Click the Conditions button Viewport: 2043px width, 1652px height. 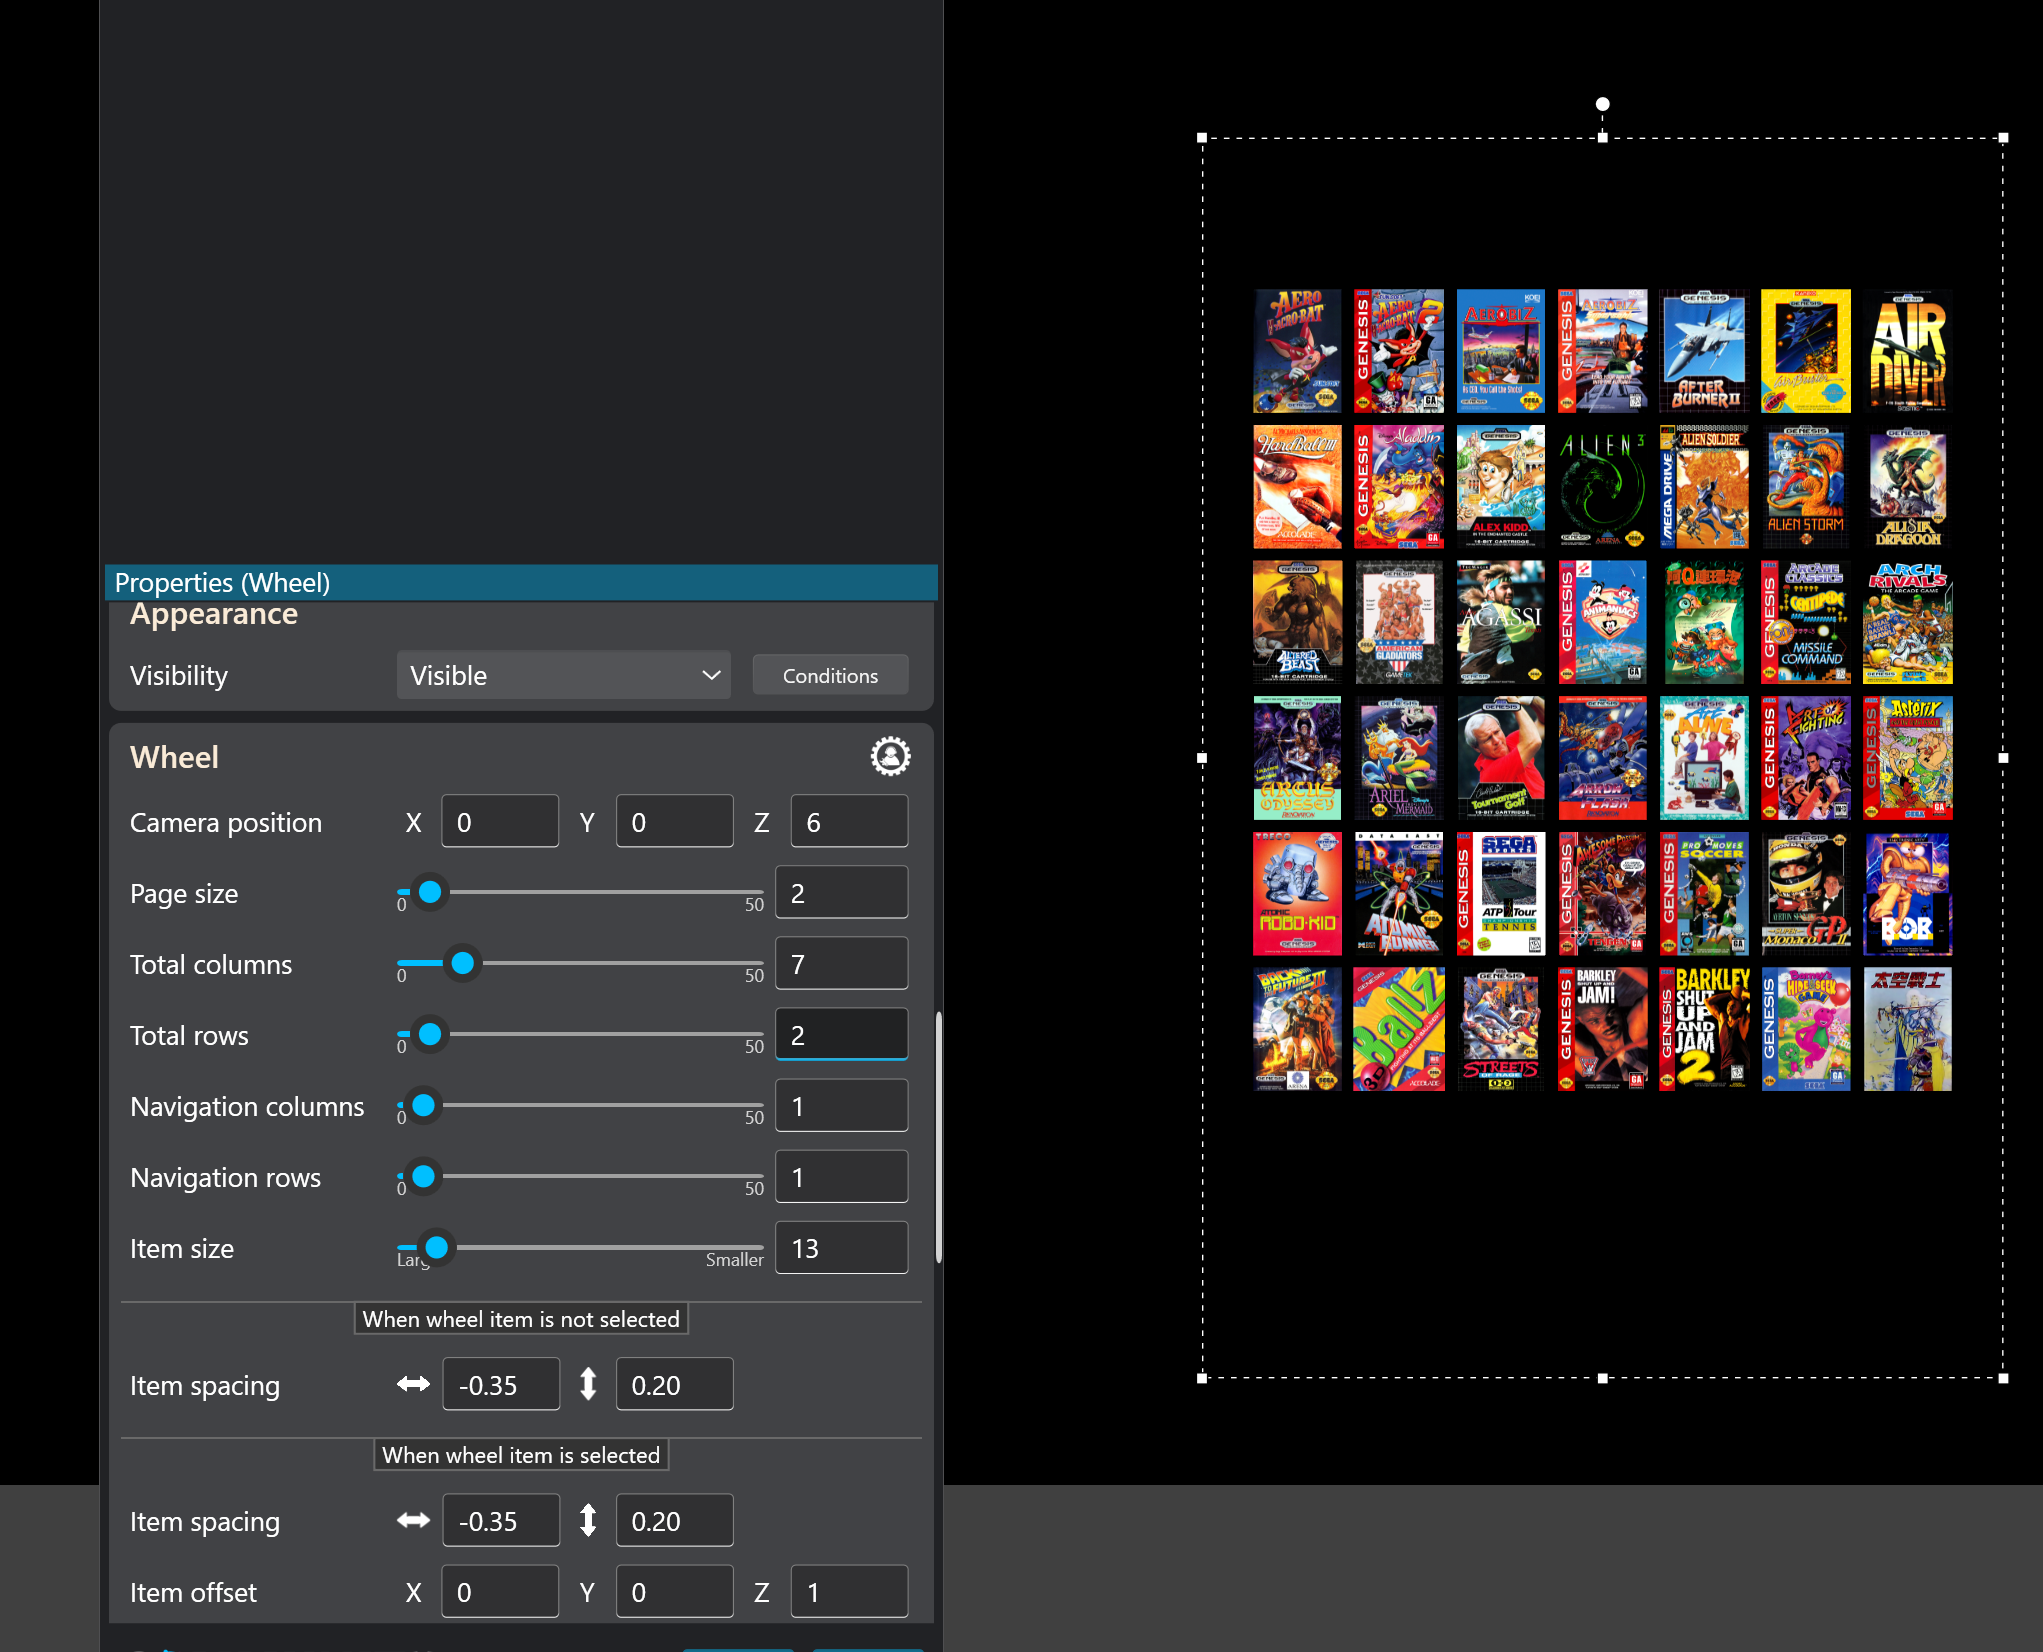point(830,676)
